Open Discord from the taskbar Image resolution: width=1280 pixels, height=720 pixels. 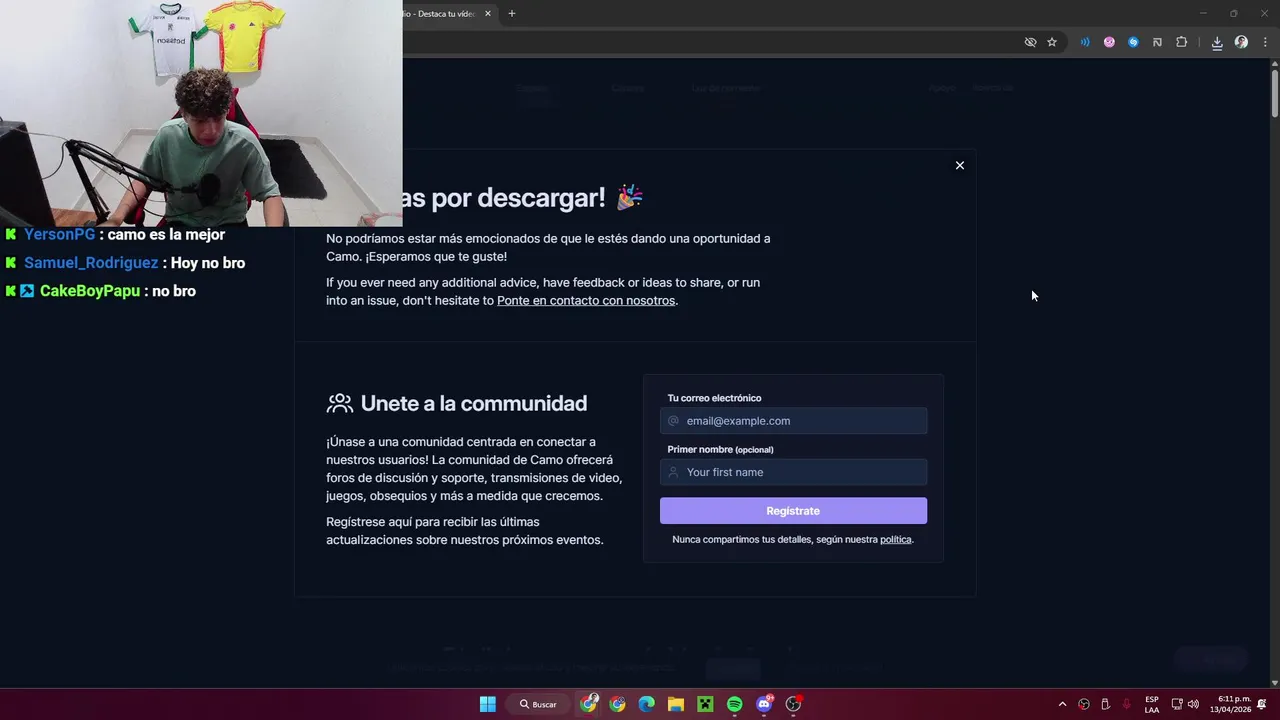[764, 704]
